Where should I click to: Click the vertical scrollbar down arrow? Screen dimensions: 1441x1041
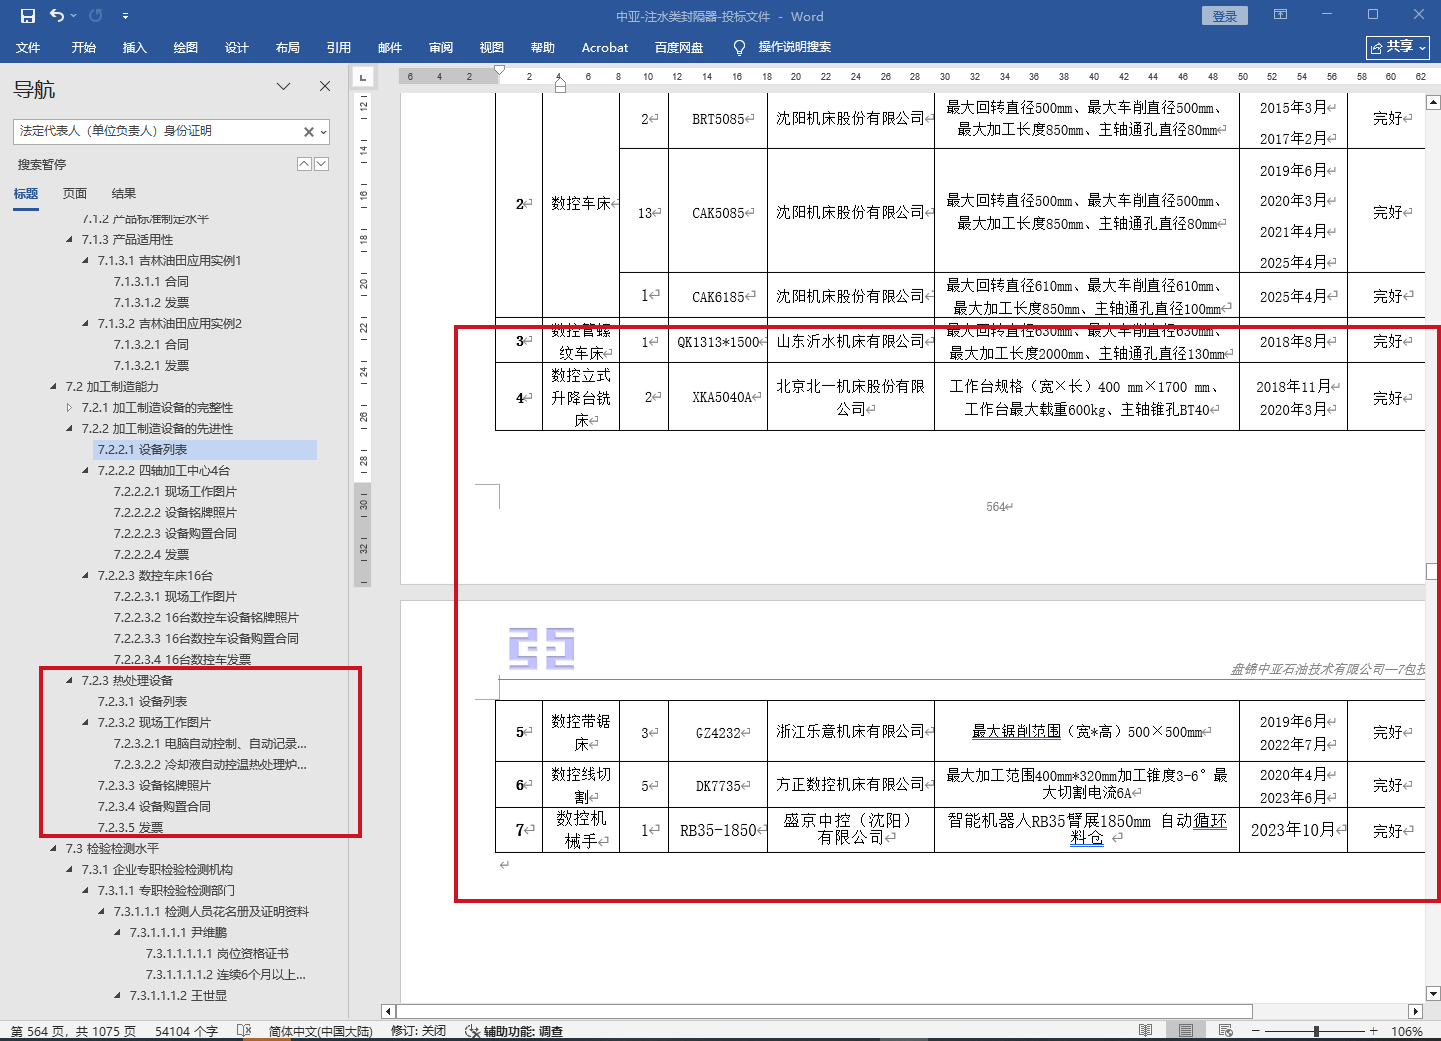pos(1433,994)
